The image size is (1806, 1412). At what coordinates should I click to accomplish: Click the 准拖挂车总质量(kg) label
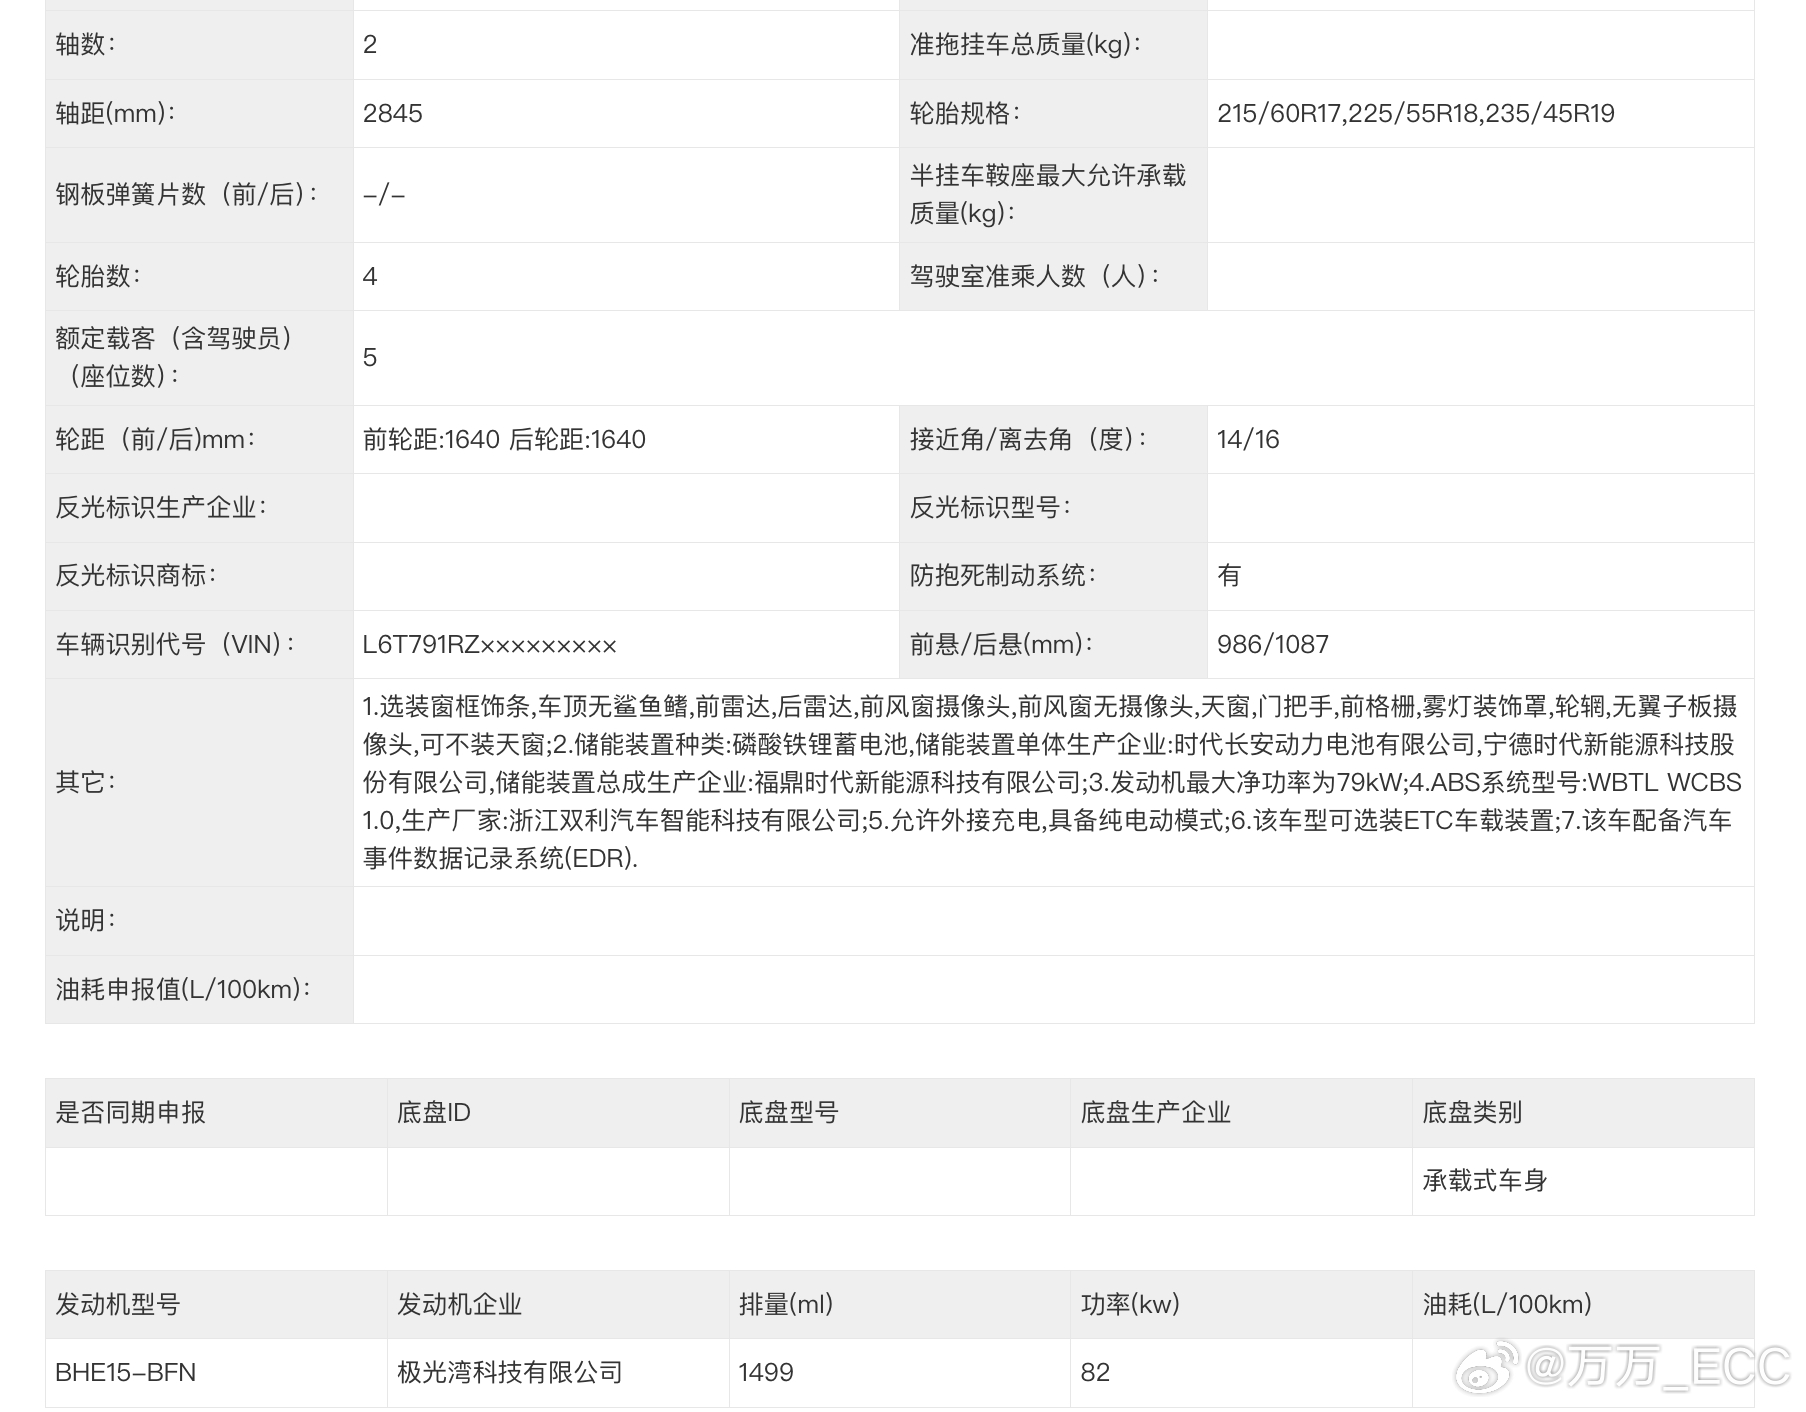click(1025, 44)
